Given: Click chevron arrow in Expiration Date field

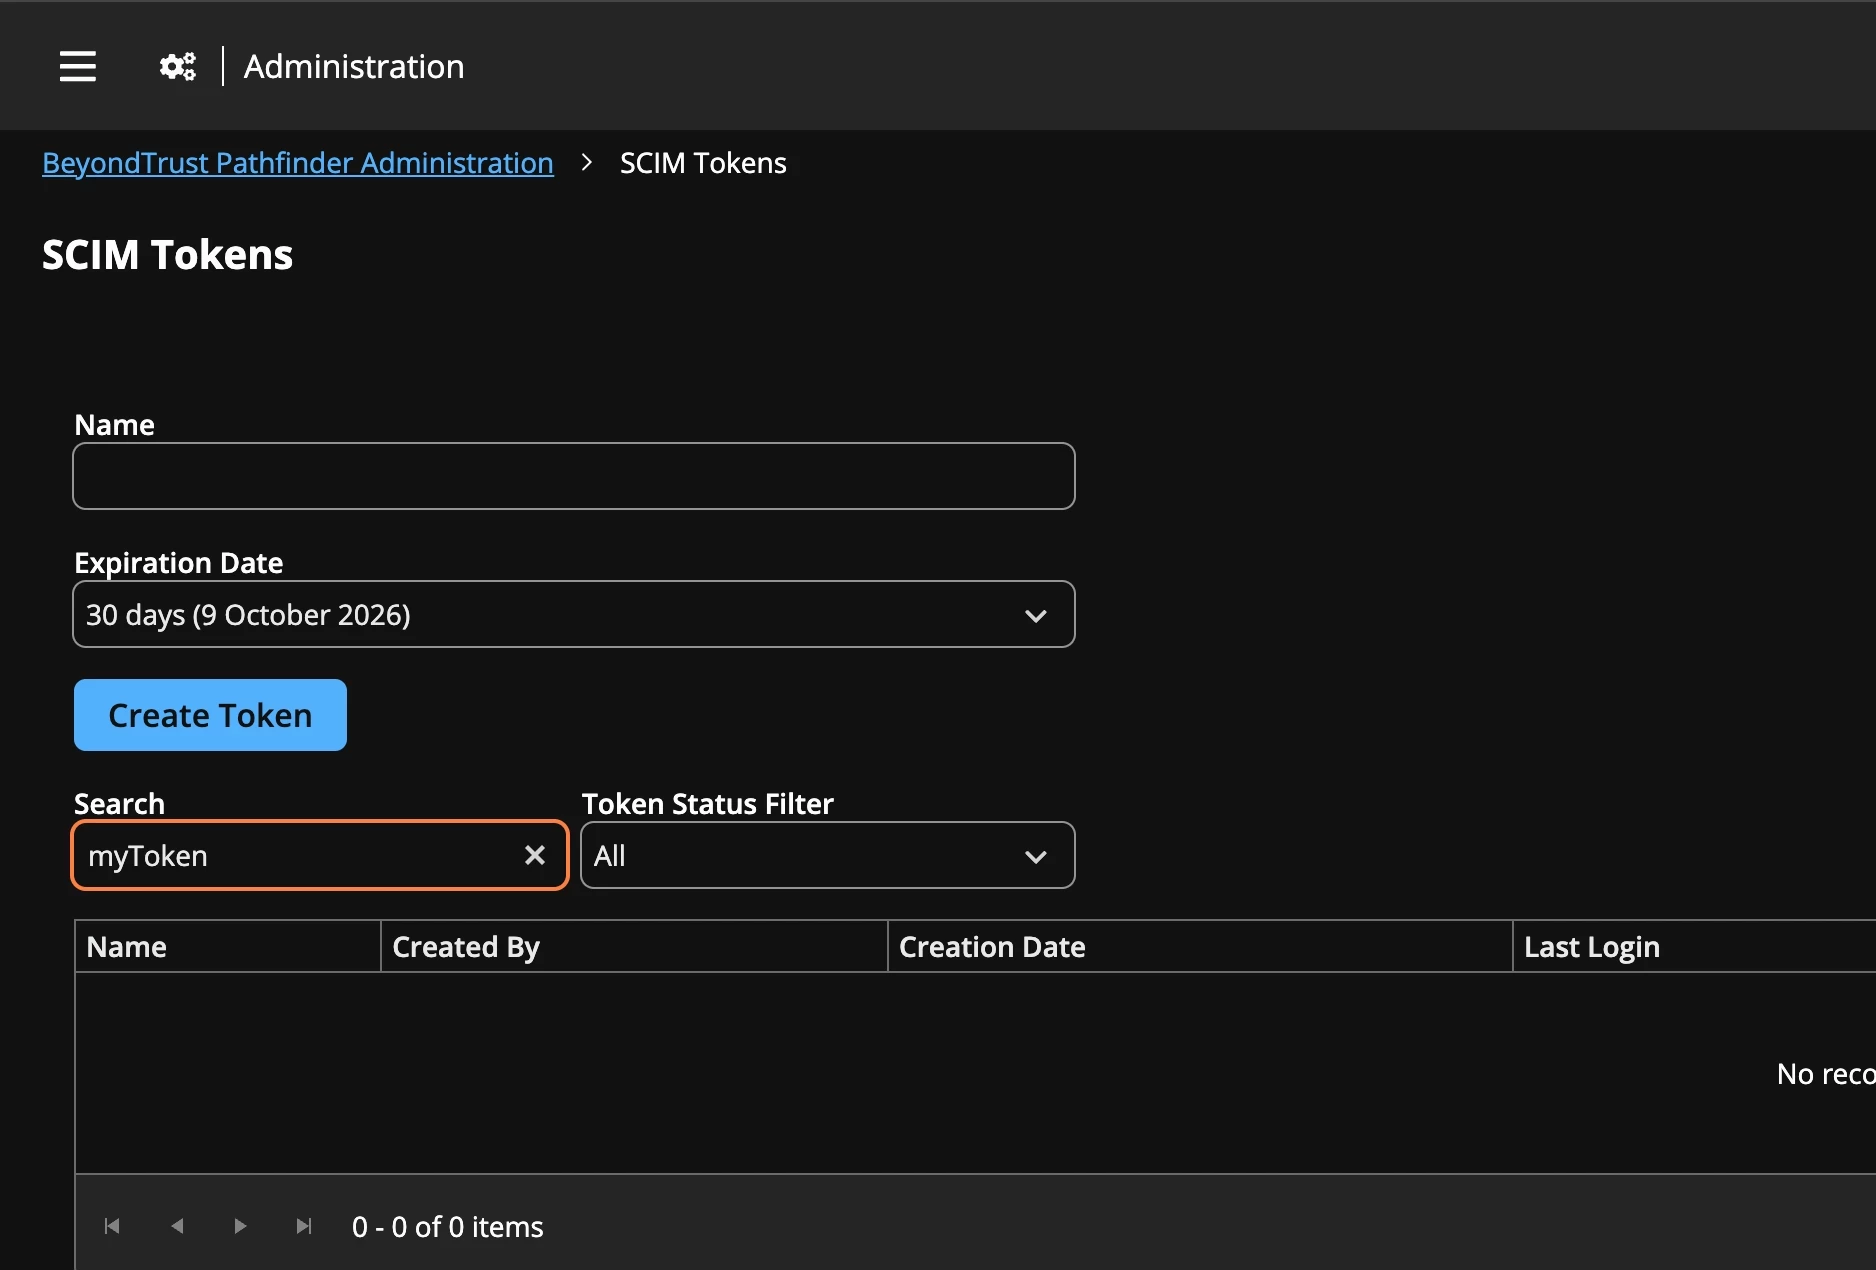Looking at the screenshot, I should click(1036, 616).
